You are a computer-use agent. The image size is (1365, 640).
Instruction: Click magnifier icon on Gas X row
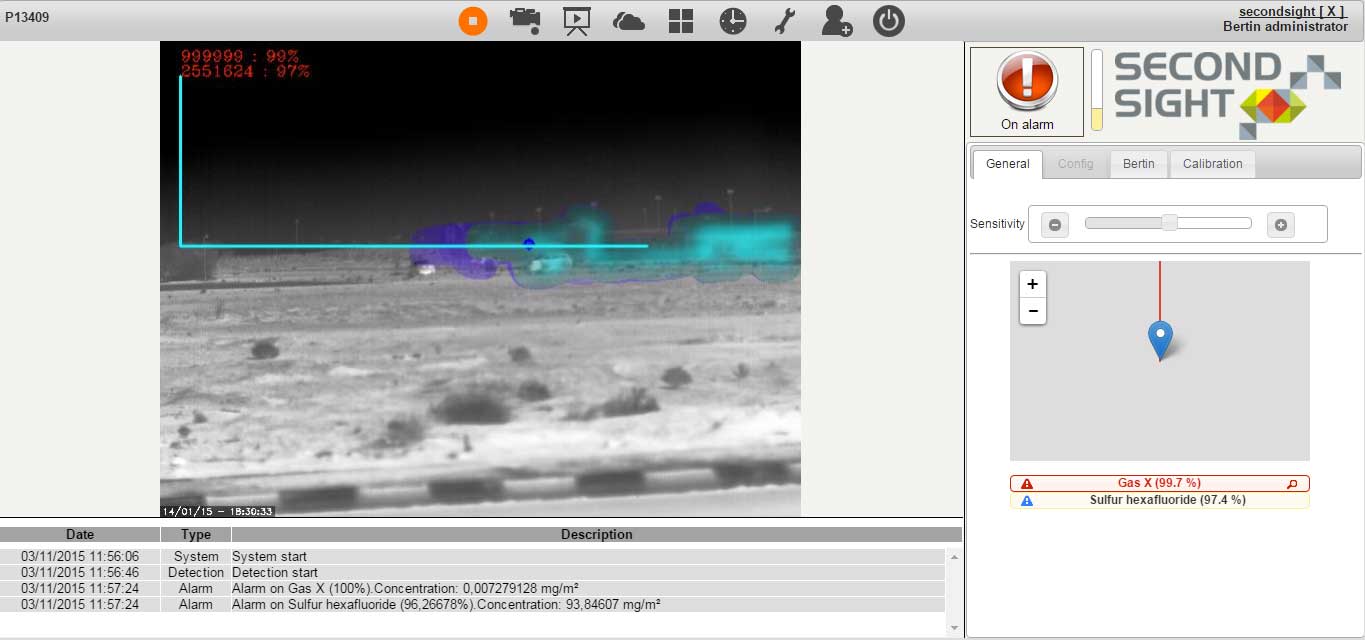(1292, 484)
